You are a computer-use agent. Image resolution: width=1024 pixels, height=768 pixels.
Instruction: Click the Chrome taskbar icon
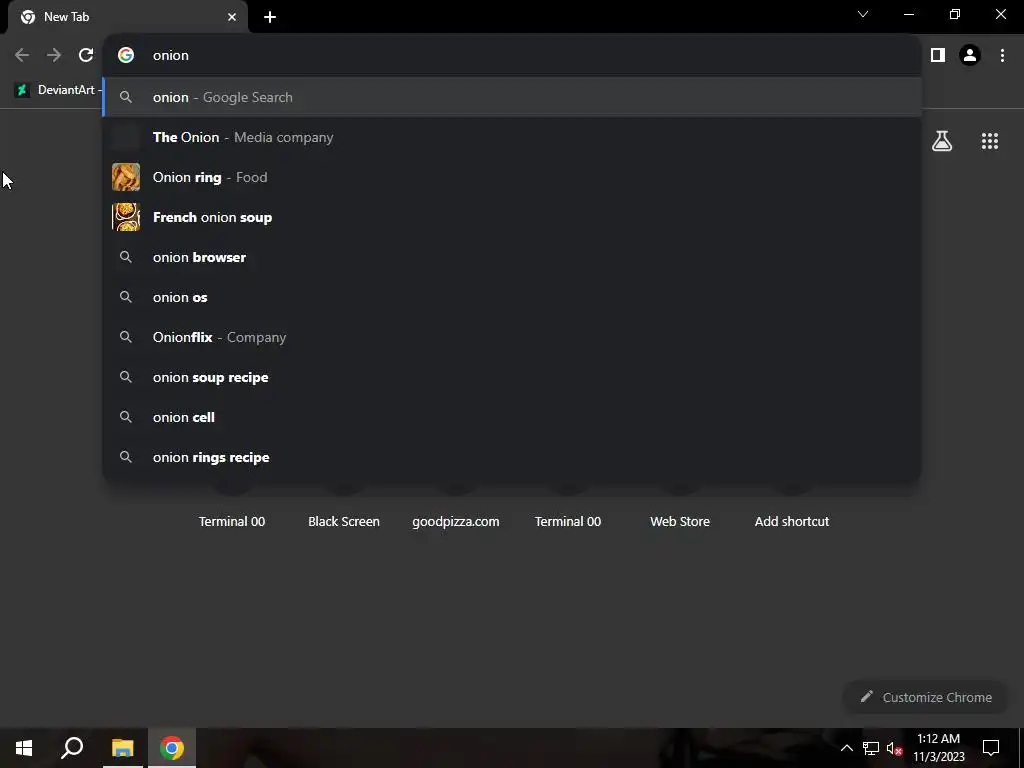pyautogui.click(x=172, y=748)
